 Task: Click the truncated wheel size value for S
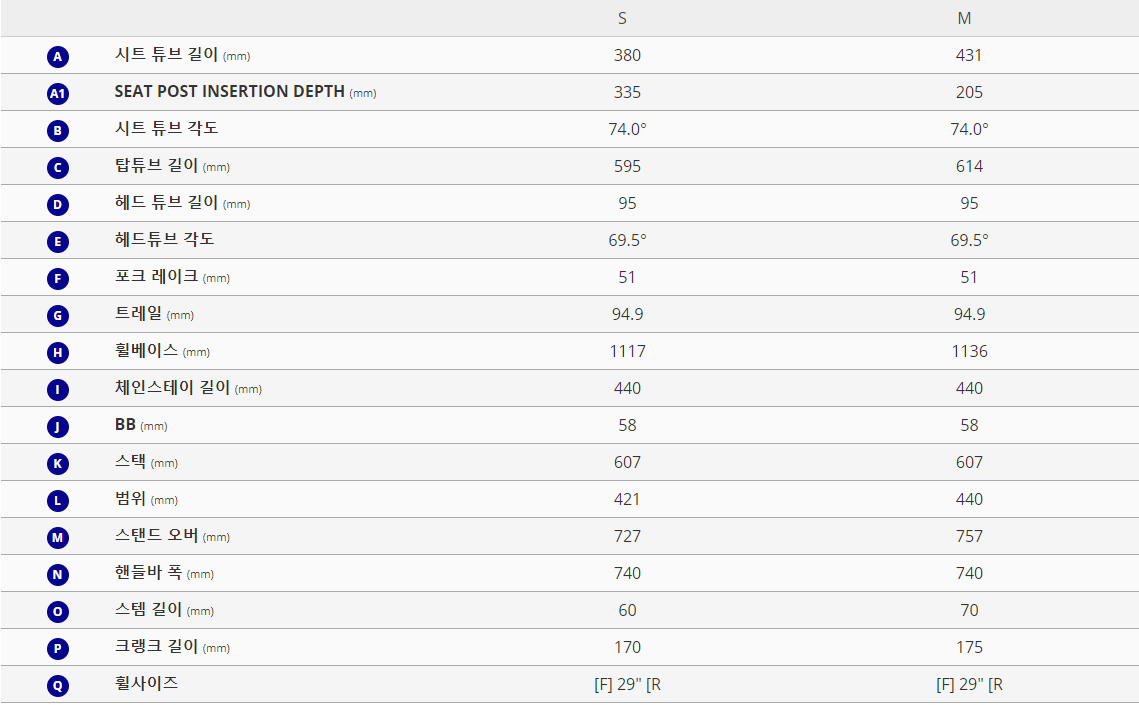pos(628,684)
